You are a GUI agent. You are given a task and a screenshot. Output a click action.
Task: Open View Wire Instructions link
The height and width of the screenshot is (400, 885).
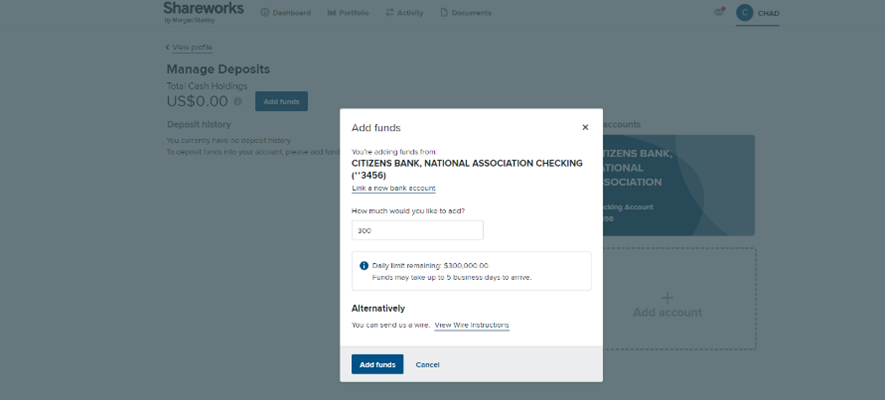click(471, 325)
